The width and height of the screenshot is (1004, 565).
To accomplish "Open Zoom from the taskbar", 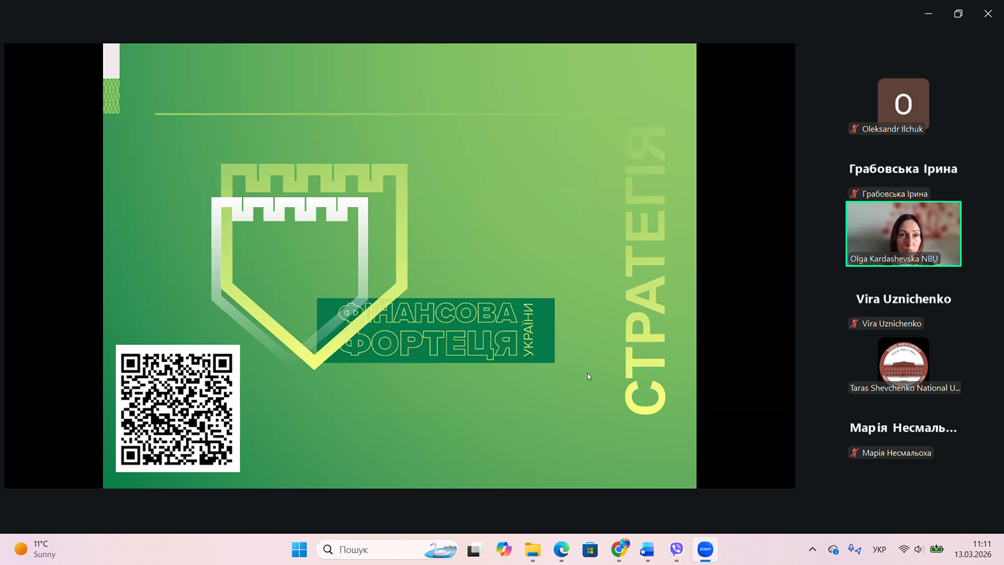I will pos(705,549).
